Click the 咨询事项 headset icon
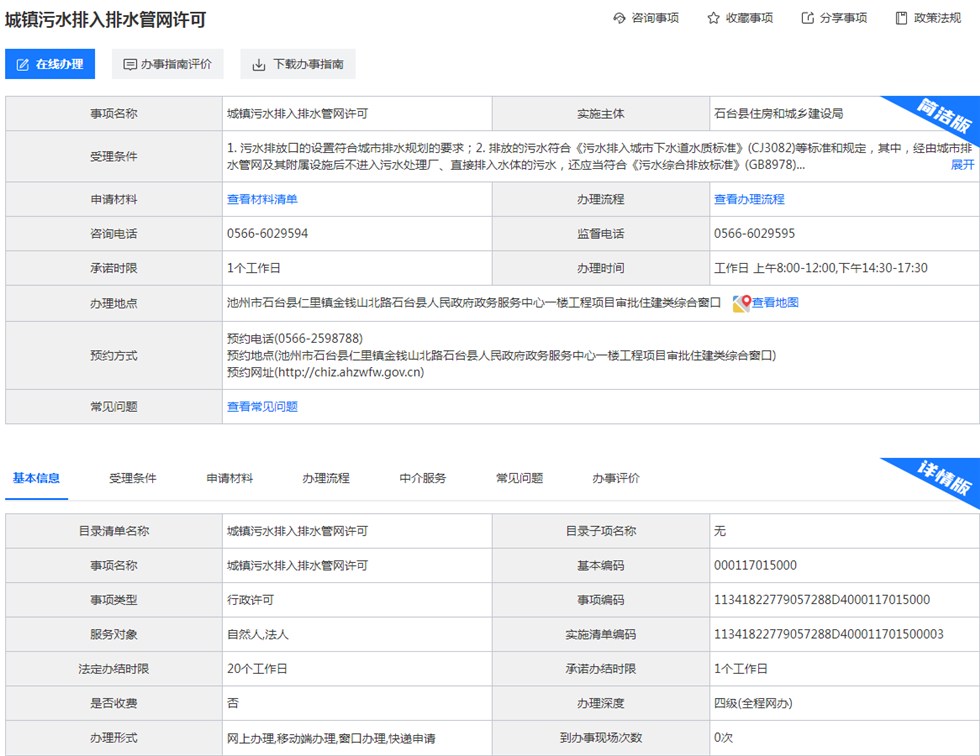Image resolution: width=980 pixels, height=756 pixels. 619,18
